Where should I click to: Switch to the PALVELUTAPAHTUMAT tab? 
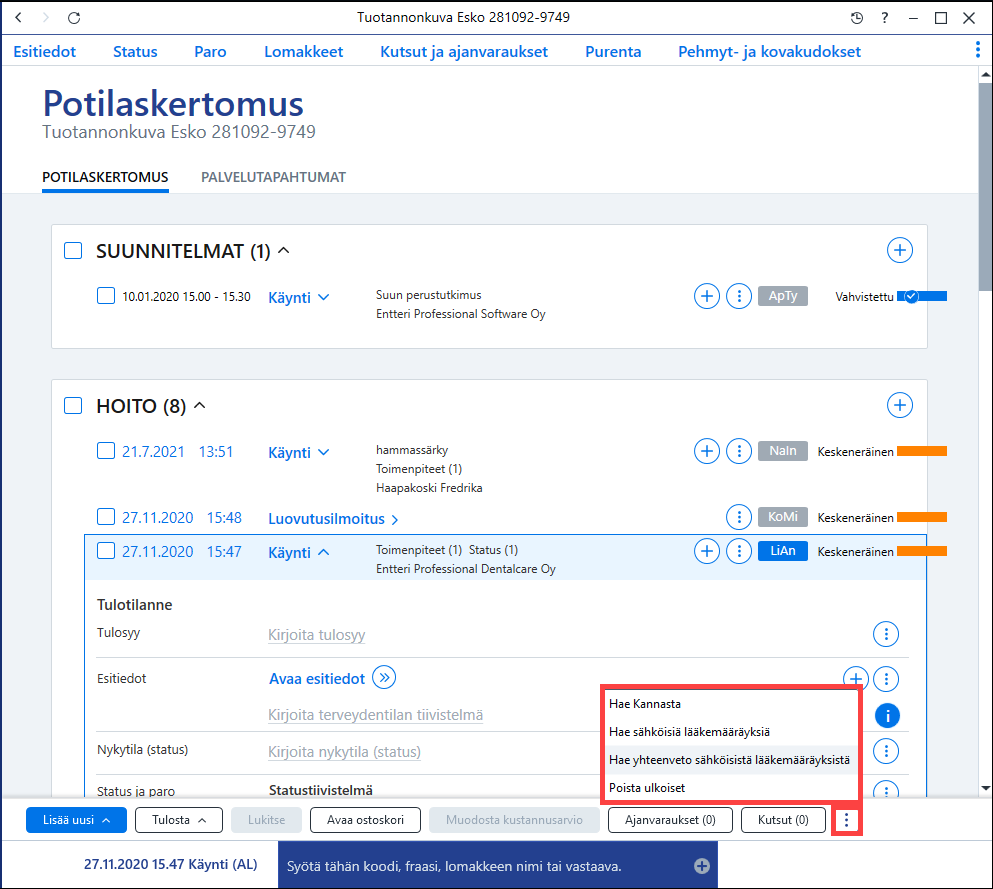[x=274, y=177]
